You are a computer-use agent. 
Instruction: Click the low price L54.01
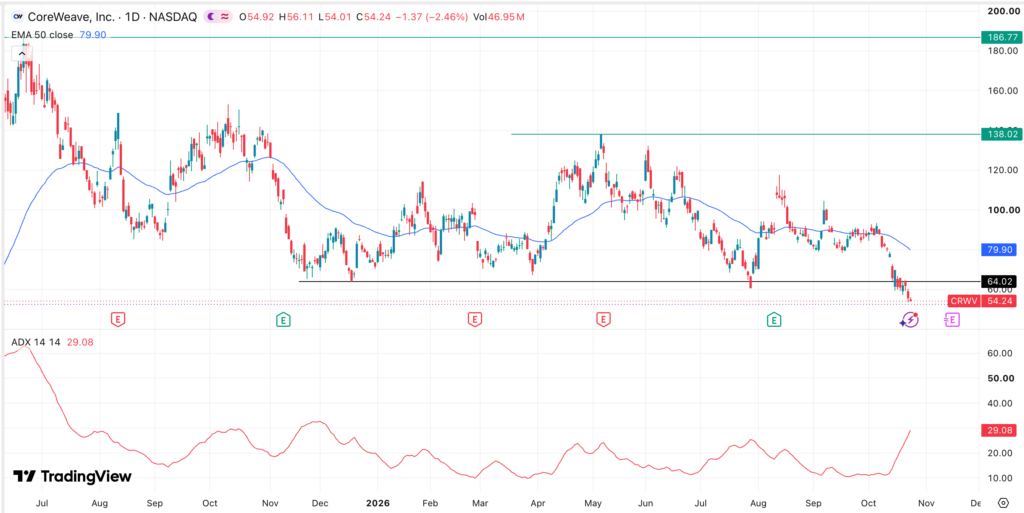tap(334, 18)
